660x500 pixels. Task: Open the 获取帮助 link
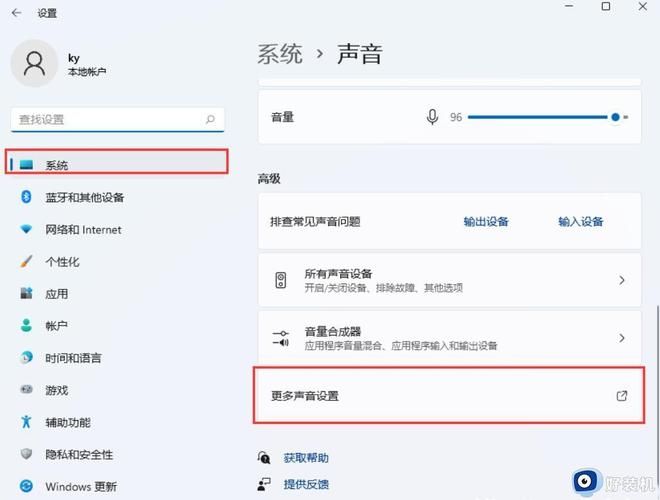(x=305, y=458)
